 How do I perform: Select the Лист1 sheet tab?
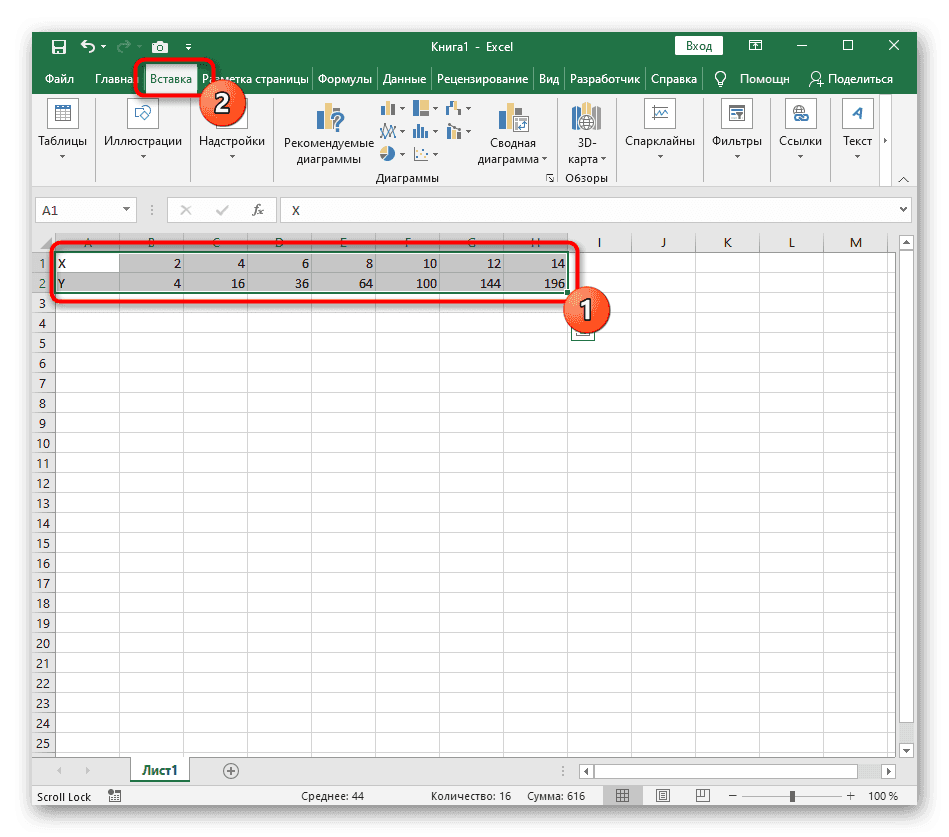coord(159,770)
